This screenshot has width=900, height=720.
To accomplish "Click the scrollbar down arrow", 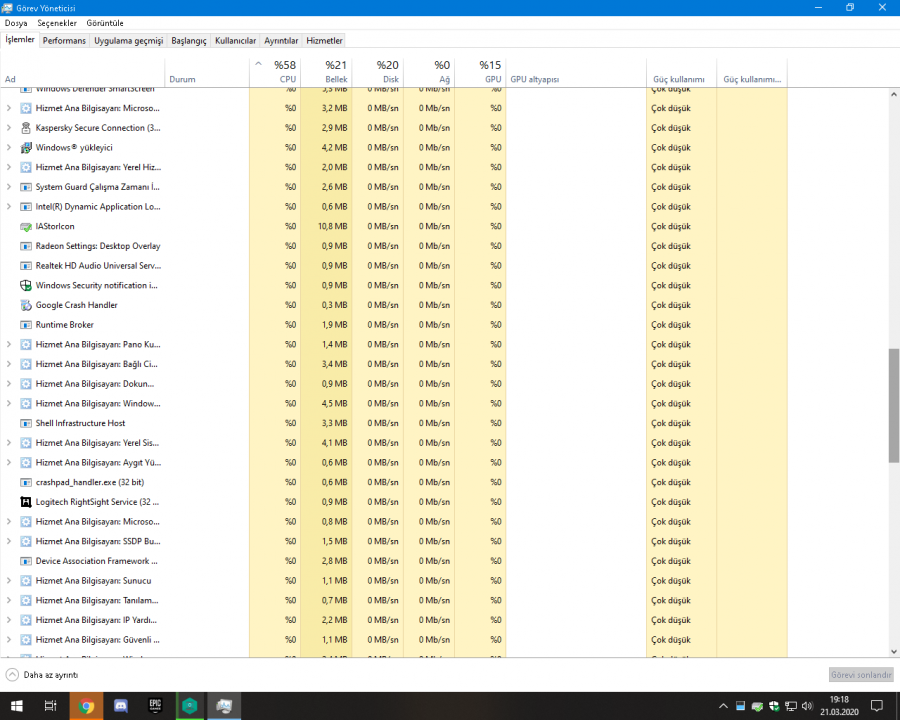I will pos(894,652).
